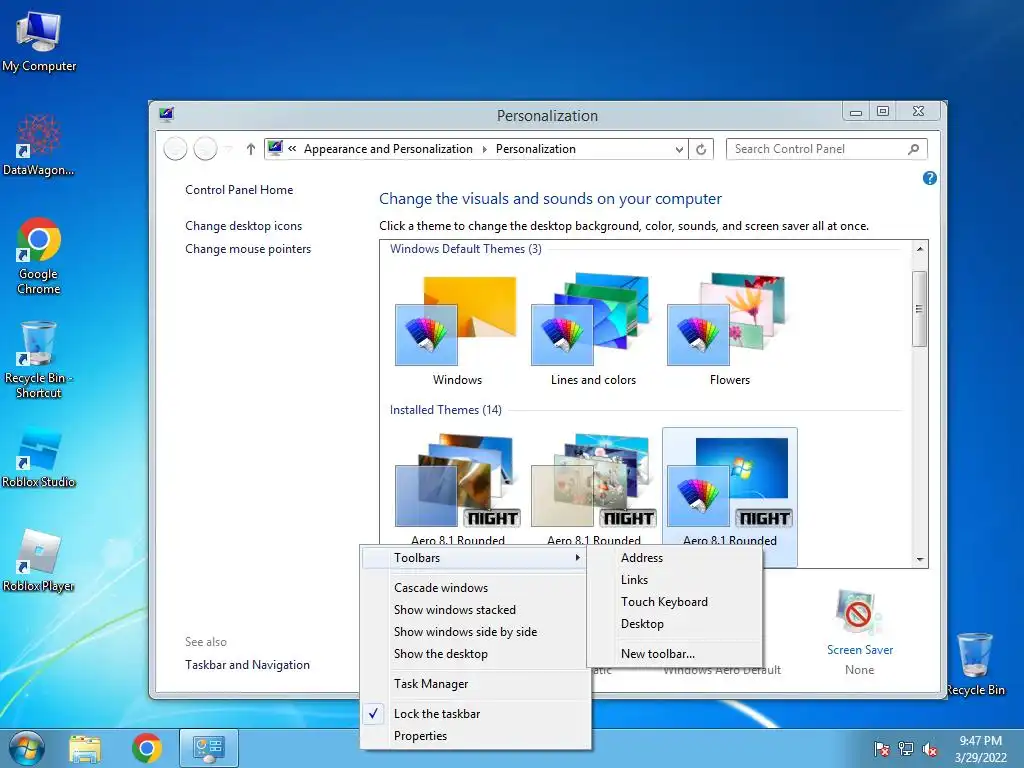The width and height of the screenshot is (1024, 768).
Task: Click the scrollbar up arrow in themes list
Action: (x=920, y=249)
